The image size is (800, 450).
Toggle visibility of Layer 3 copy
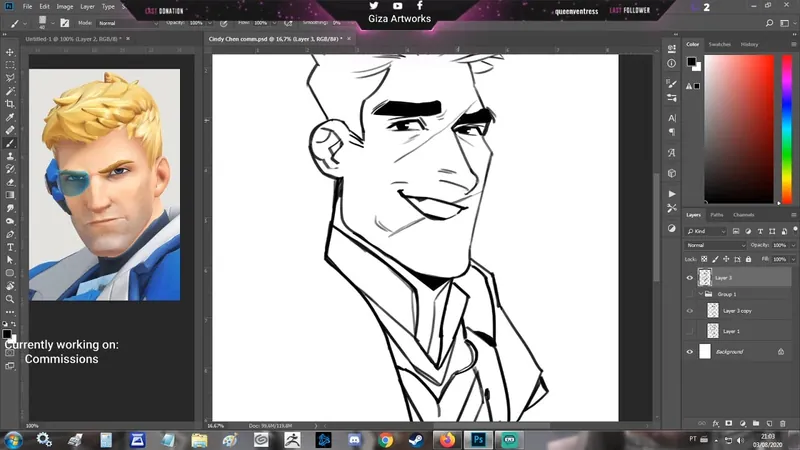coord(690,311)
